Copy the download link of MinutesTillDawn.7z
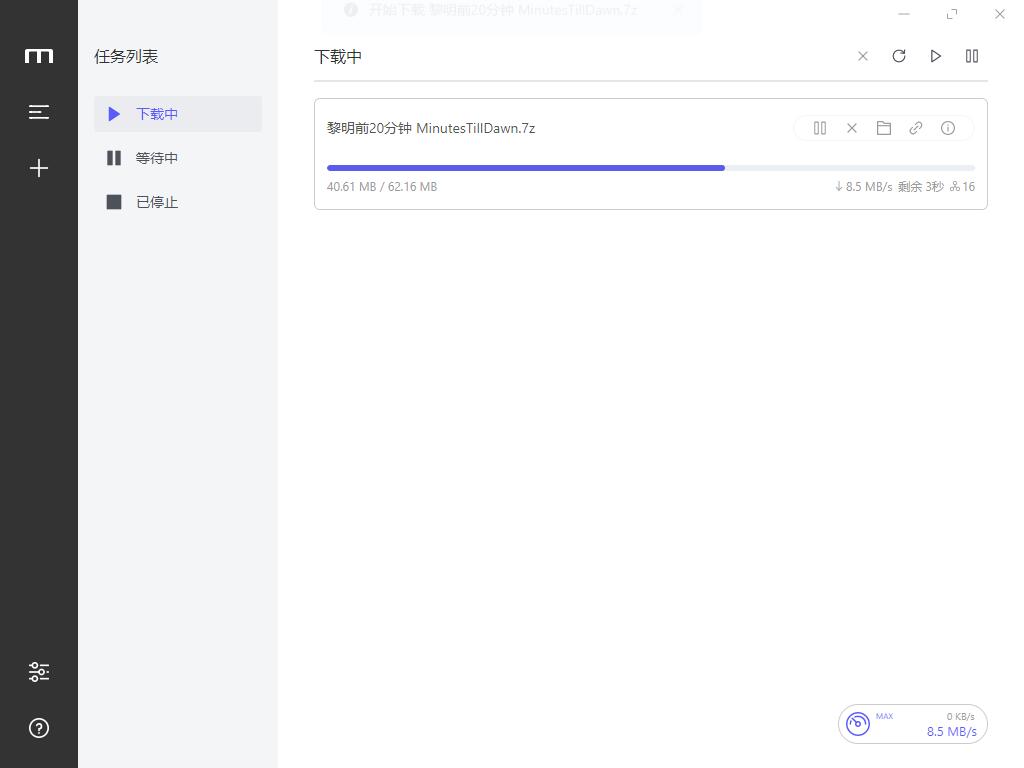The height and width of the screenshot is (768, 1024). 916,128
